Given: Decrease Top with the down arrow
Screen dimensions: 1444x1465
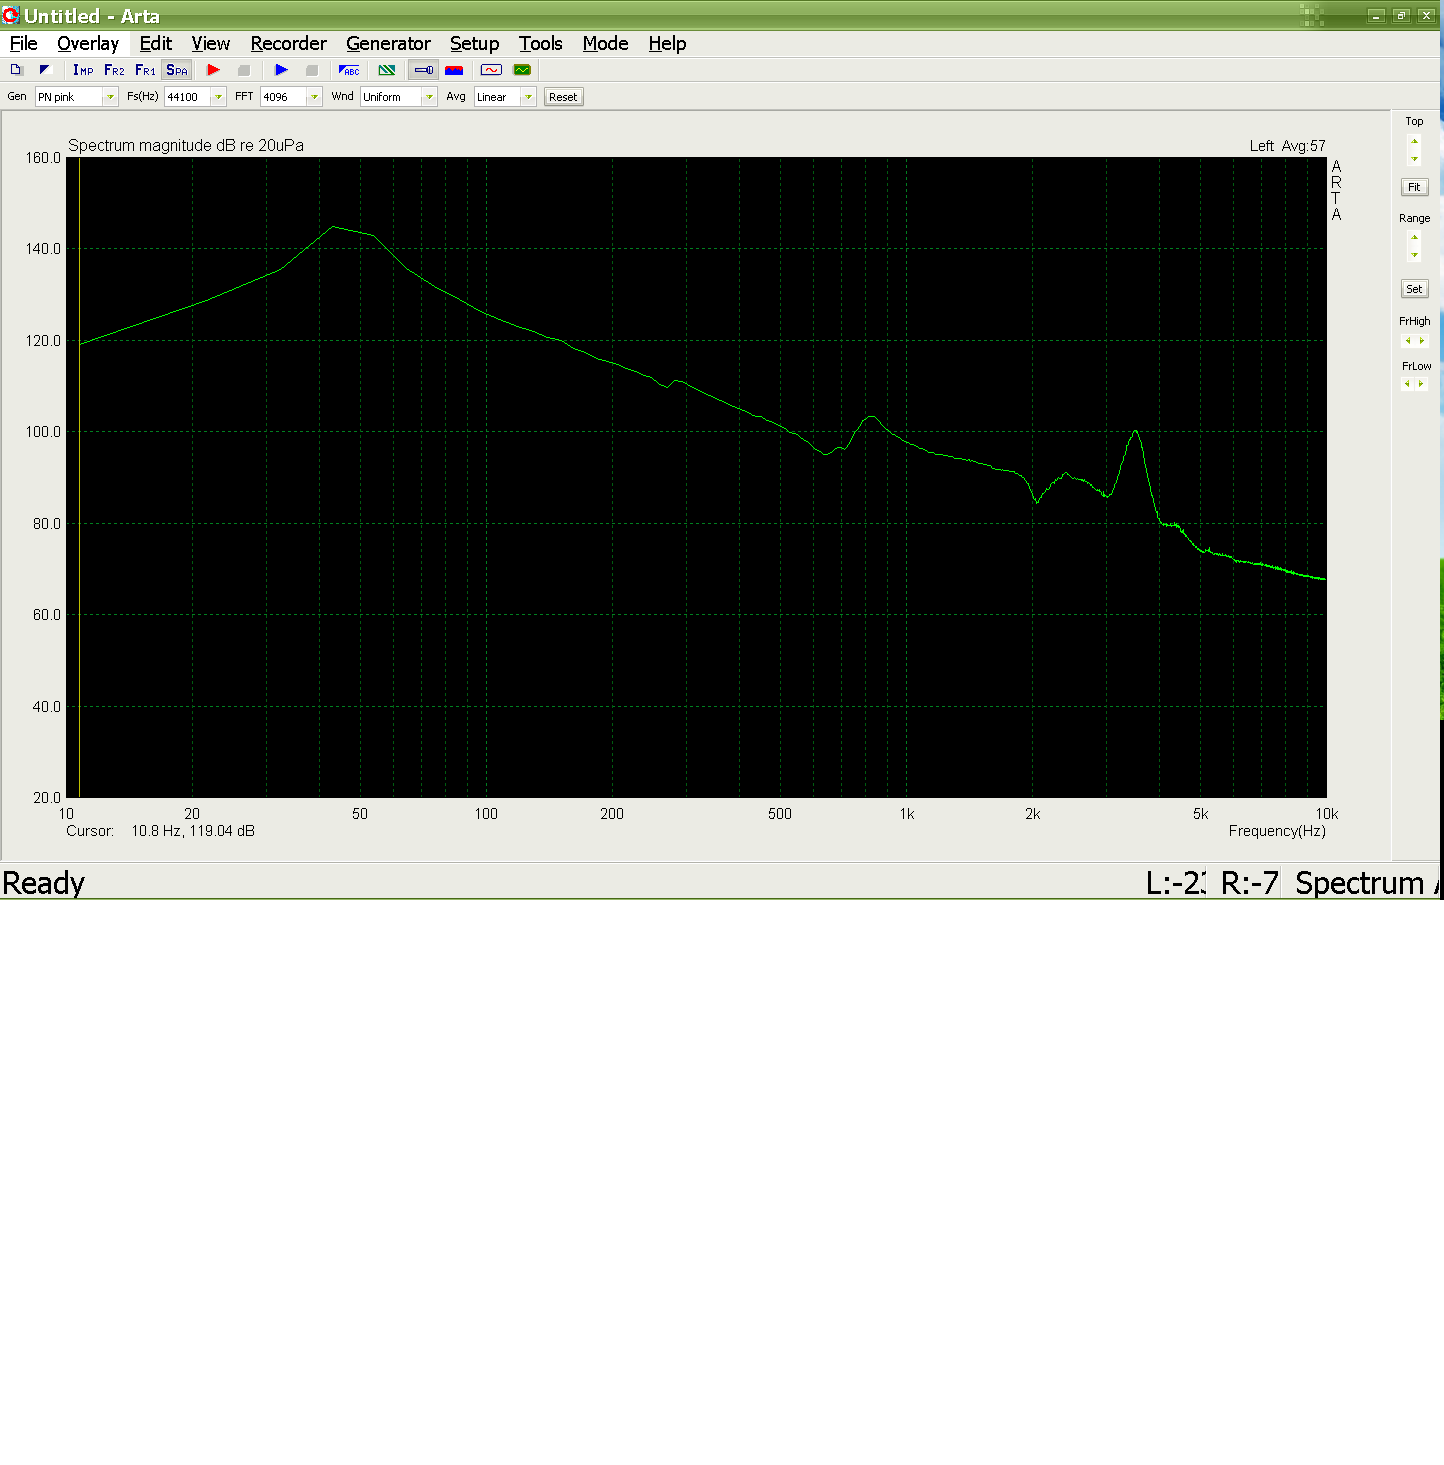Looking at the screenshot, I should [1414, 159].
